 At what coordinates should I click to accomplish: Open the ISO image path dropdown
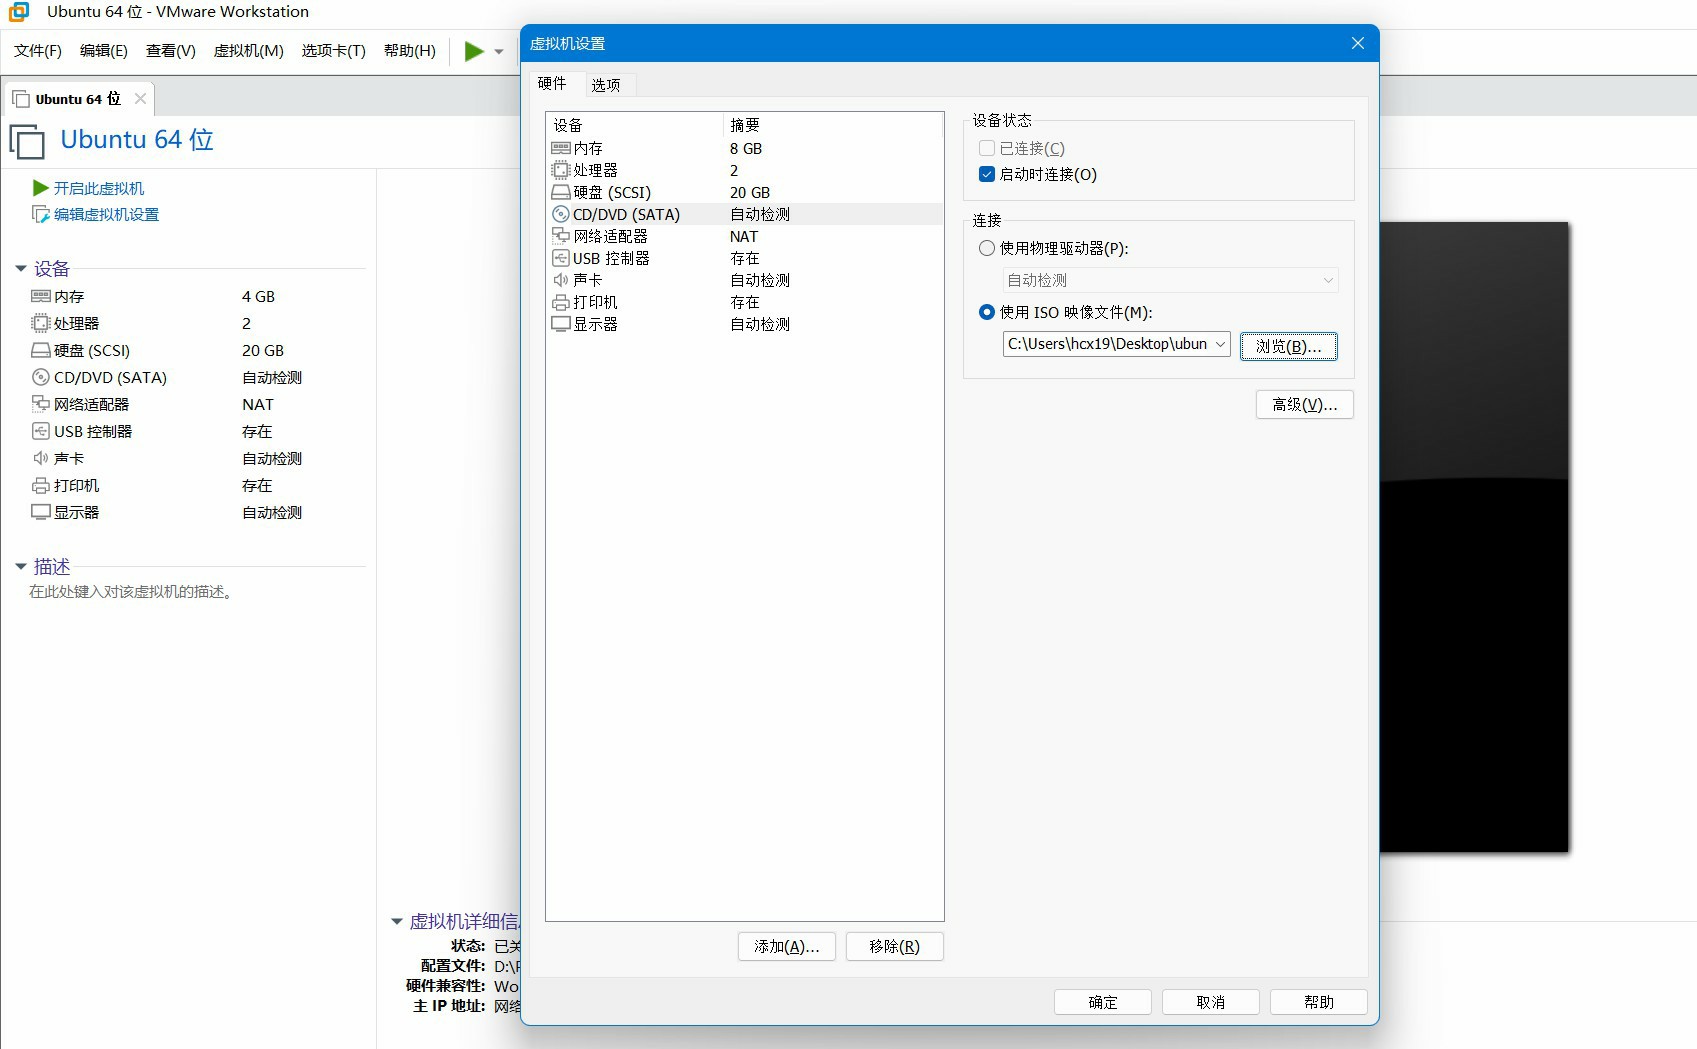click(1220, 344)
